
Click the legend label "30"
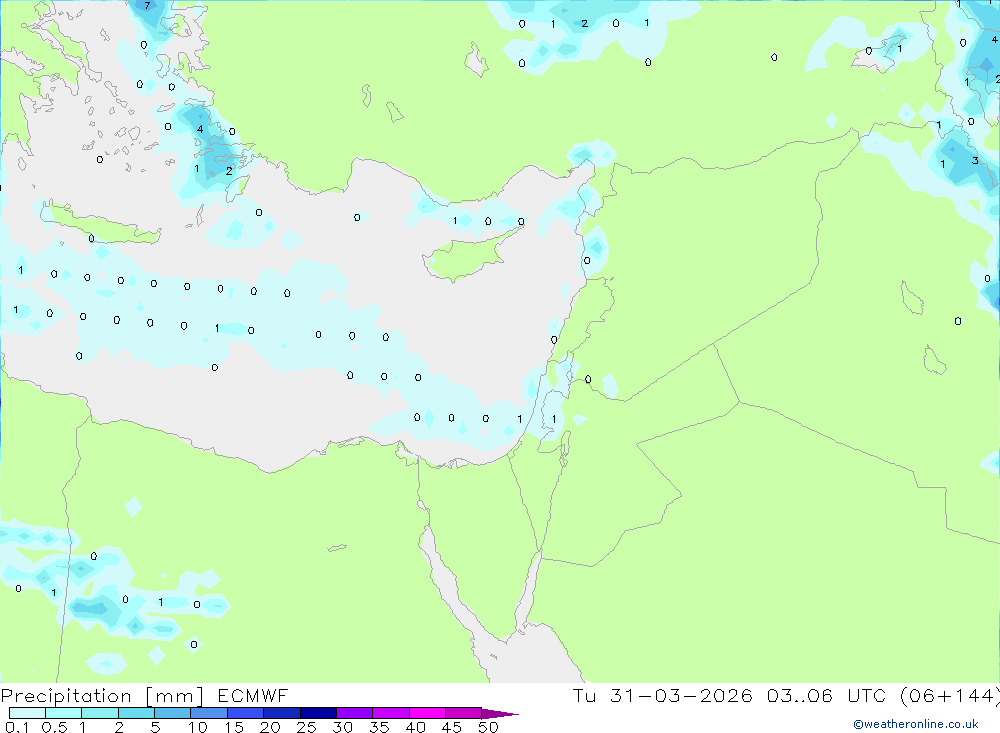pos(342,727)
